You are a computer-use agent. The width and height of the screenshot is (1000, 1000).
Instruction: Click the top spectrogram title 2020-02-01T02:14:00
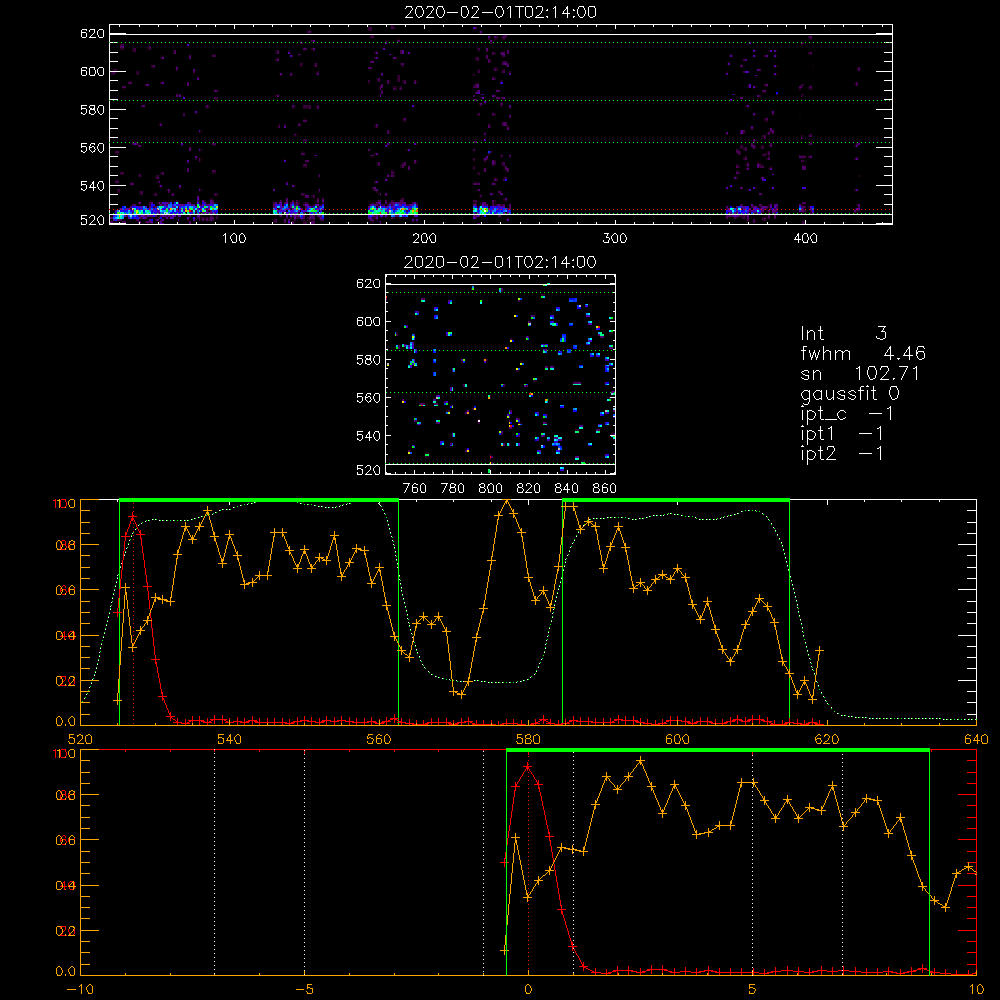pos(501,12)
